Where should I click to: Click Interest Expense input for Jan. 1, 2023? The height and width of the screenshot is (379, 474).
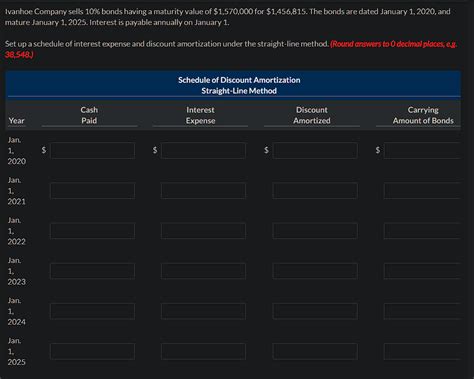(x=203, y=271)
